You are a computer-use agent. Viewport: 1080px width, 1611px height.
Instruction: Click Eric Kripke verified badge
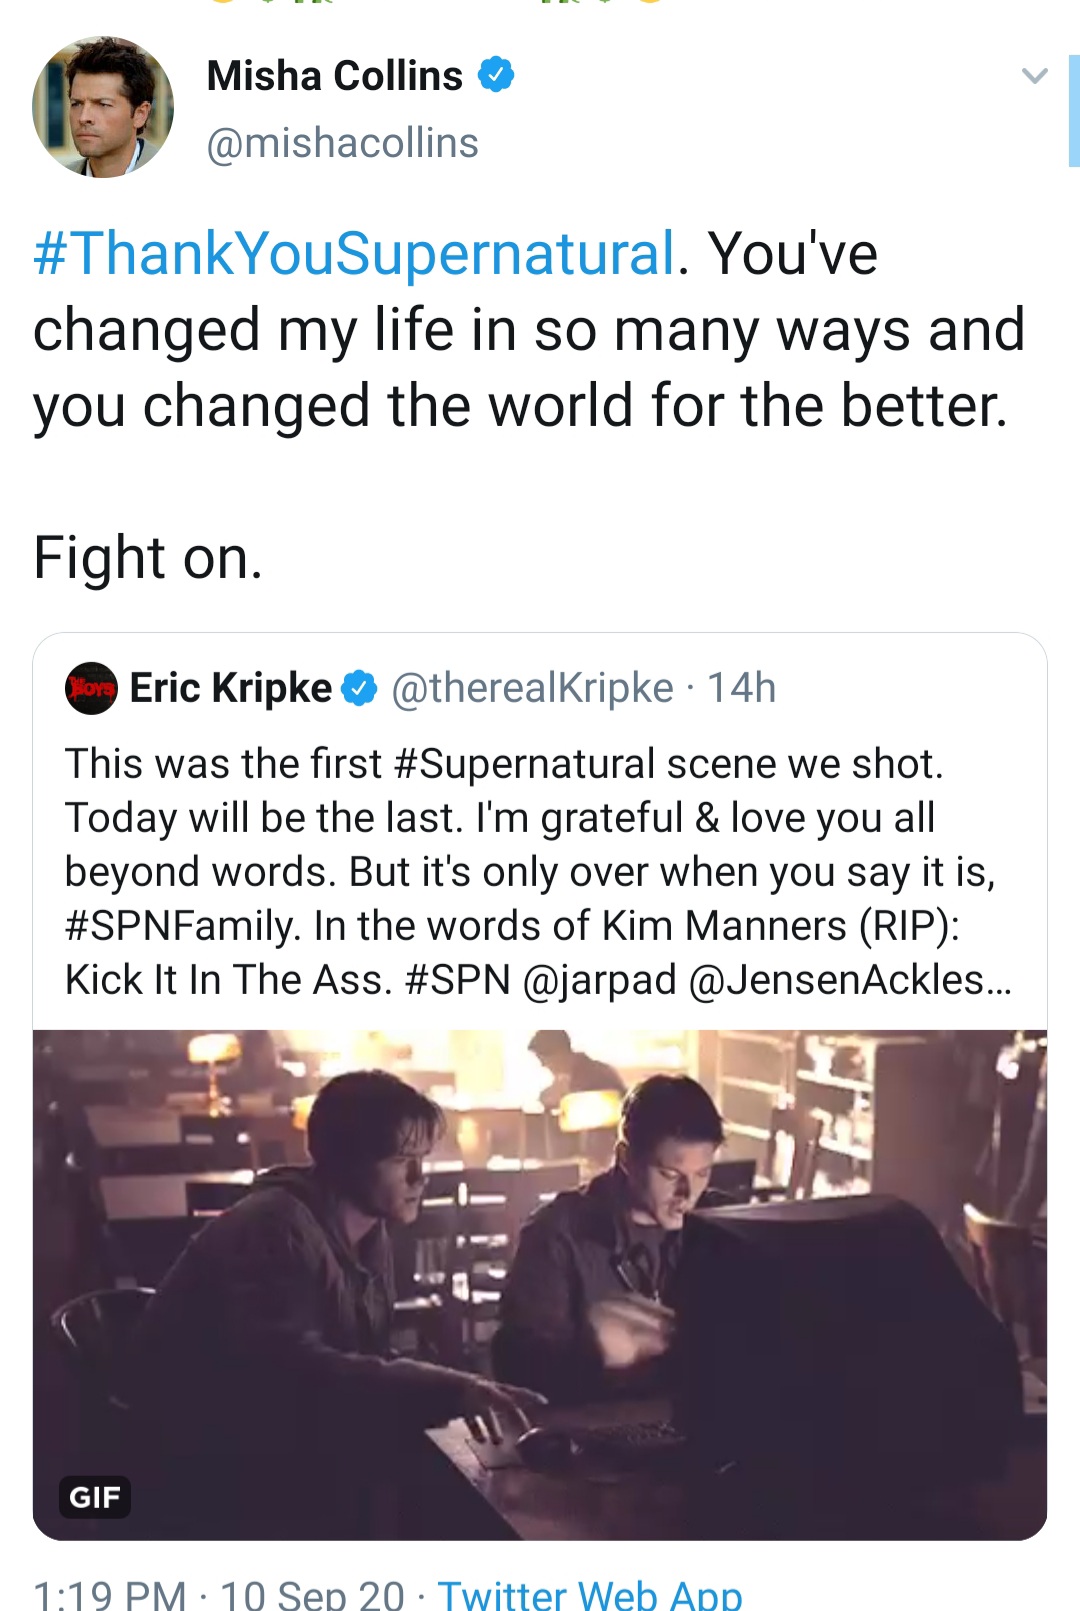pos(360,688)
